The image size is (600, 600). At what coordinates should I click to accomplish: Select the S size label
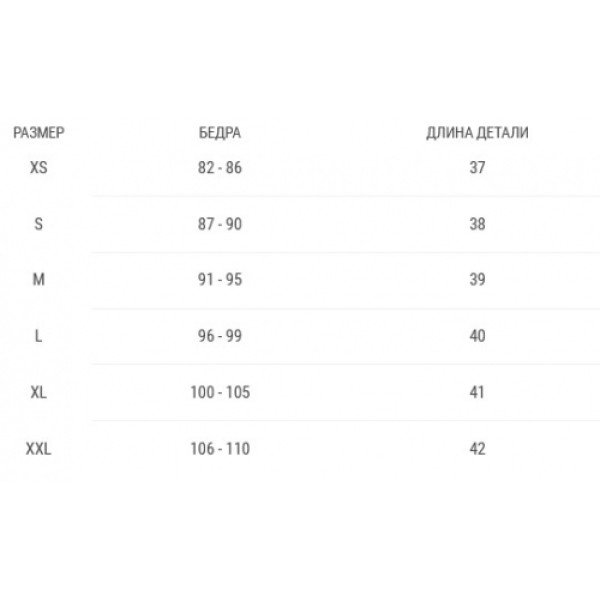[x=39, y=224]
